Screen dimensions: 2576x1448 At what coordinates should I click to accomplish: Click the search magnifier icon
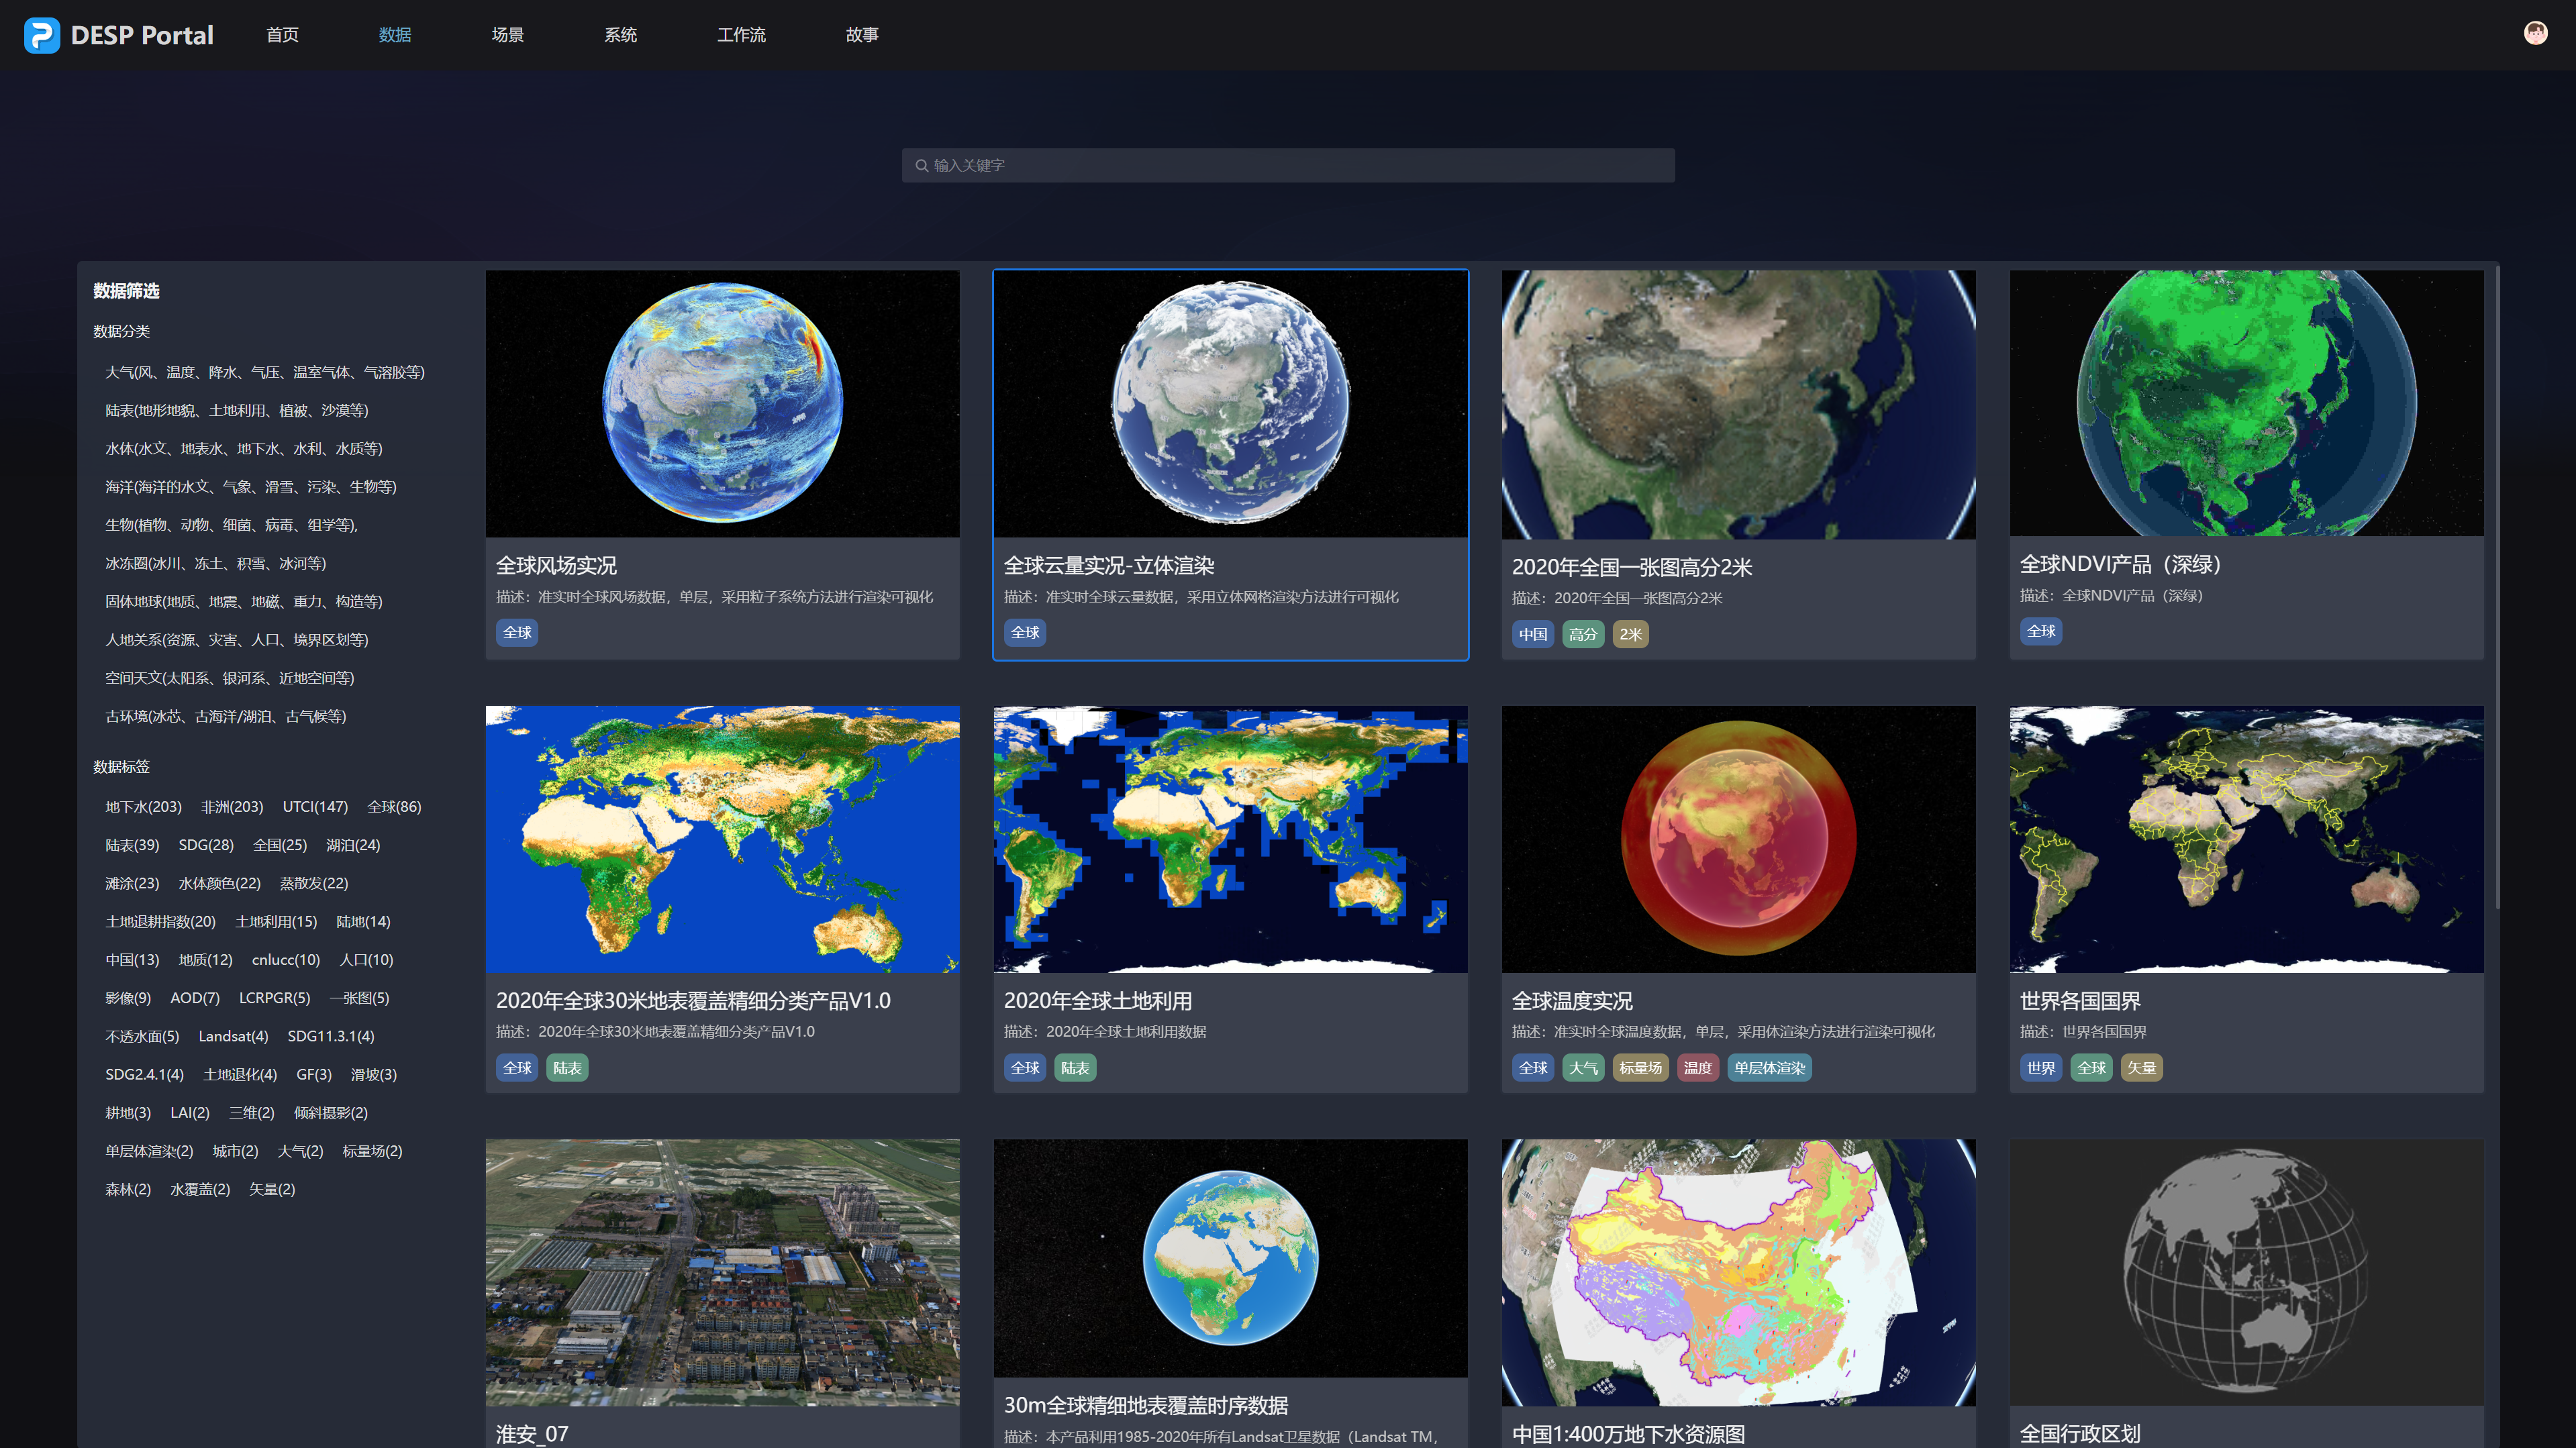click(x=921, y=166)
